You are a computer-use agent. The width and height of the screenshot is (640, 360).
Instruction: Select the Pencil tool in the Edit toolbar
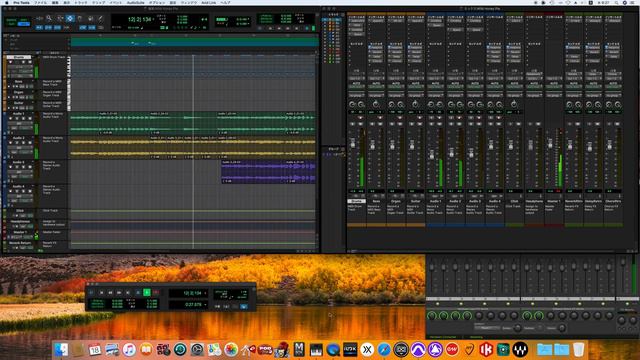[x=100, y=18]
